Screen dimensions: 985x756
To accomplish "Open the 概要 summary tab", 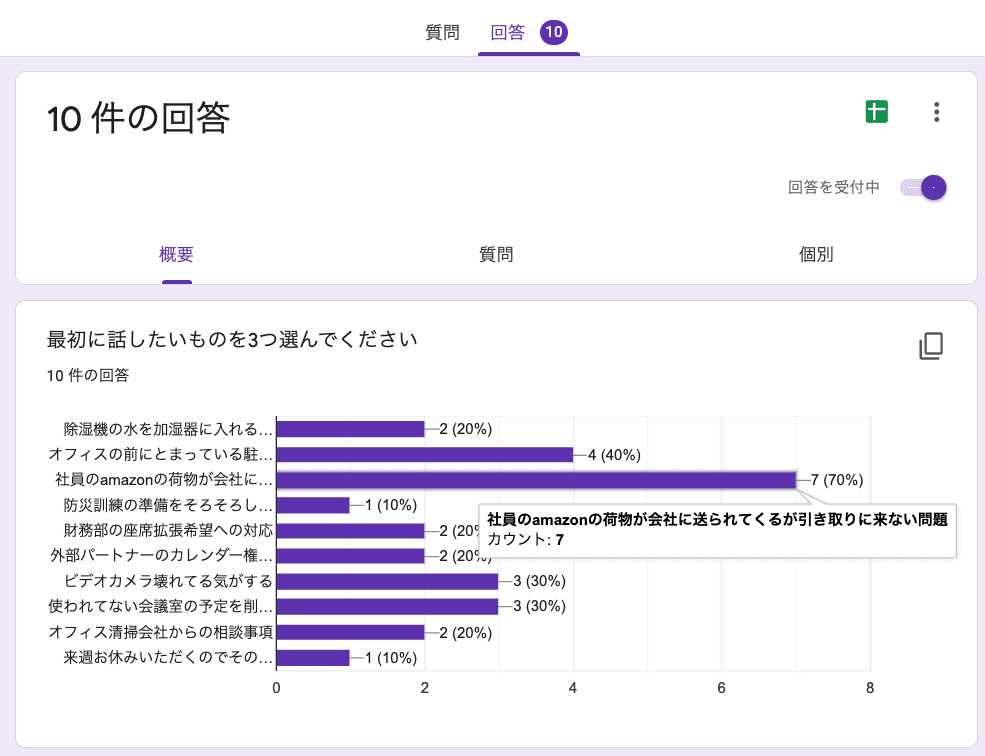I will click(177, 254).
